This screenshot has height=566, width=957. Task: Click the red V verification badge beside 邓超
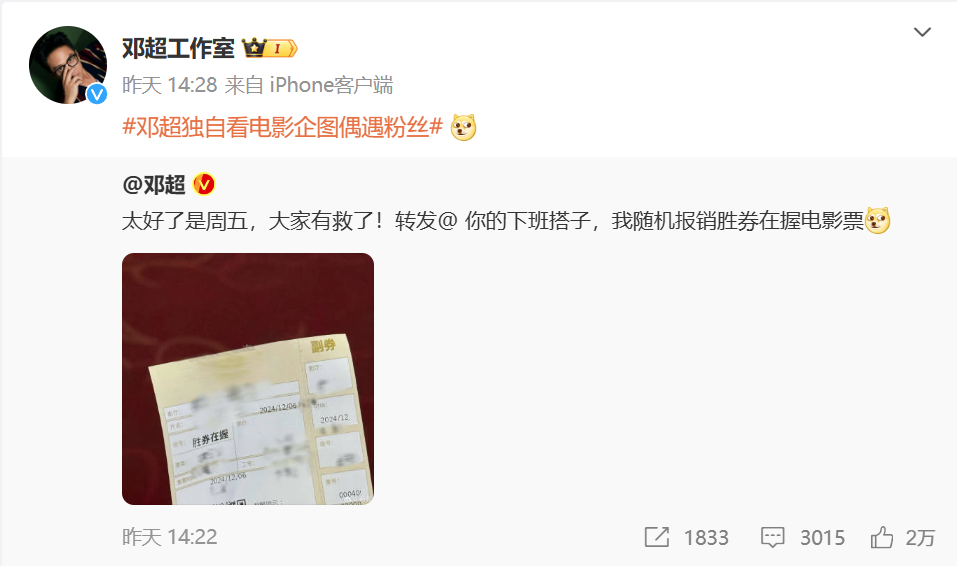pyautogui.click(x=204, y=184)
